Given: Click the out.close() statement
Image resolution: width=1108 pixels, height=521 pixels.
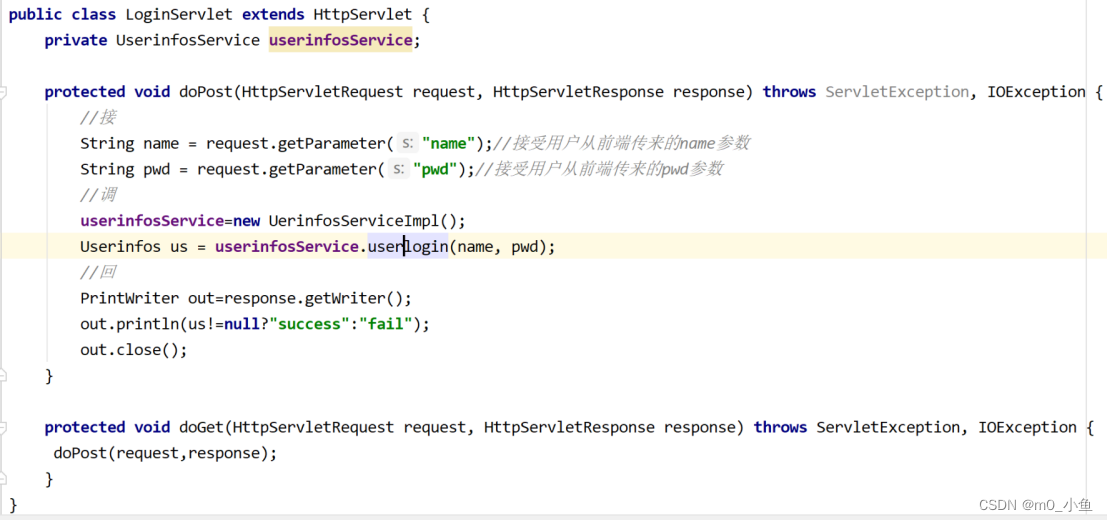Looking at the screenshot, I should pos(134,350).
